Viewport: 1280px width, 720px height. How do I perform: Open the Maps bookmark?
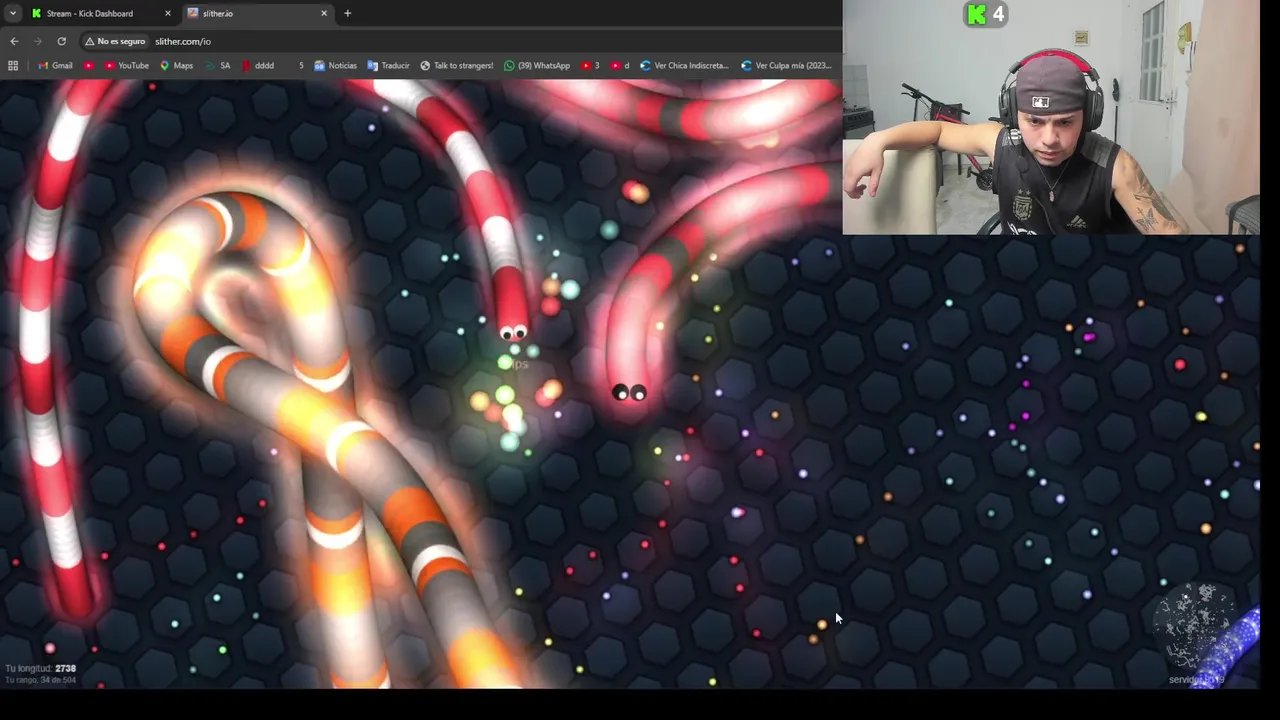(176, 65)
